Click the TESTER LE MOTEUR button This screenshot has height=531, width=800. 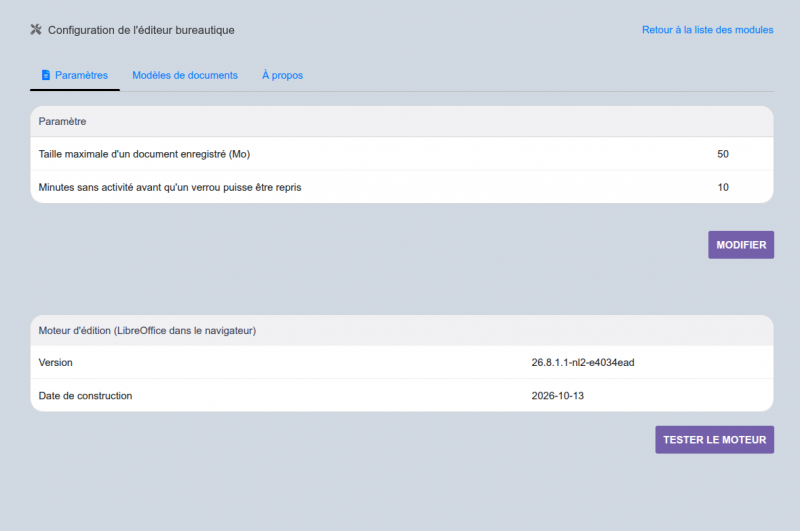click(x=714, y=440)
